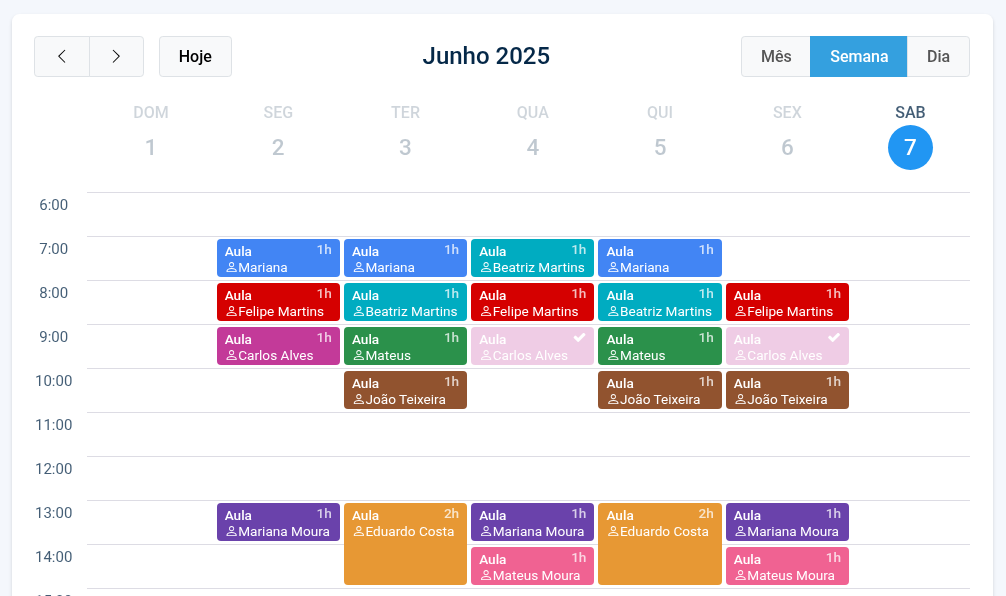Switch to the Dia view

click(938, 57)
